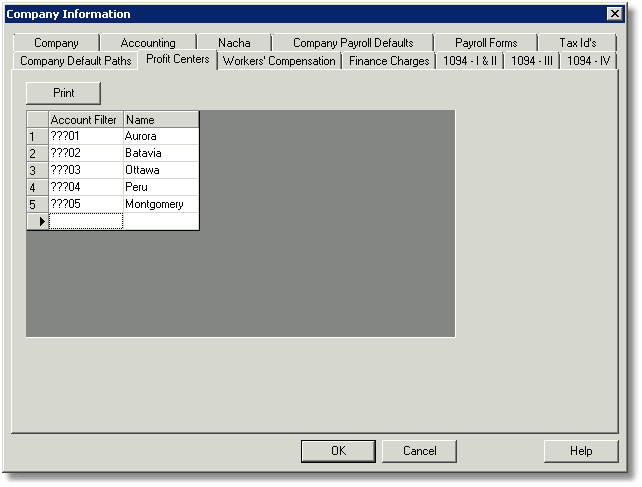Go to the Payroll Forms tab
The width and height of the screenshot is (642, 487).
coord(486,43)
